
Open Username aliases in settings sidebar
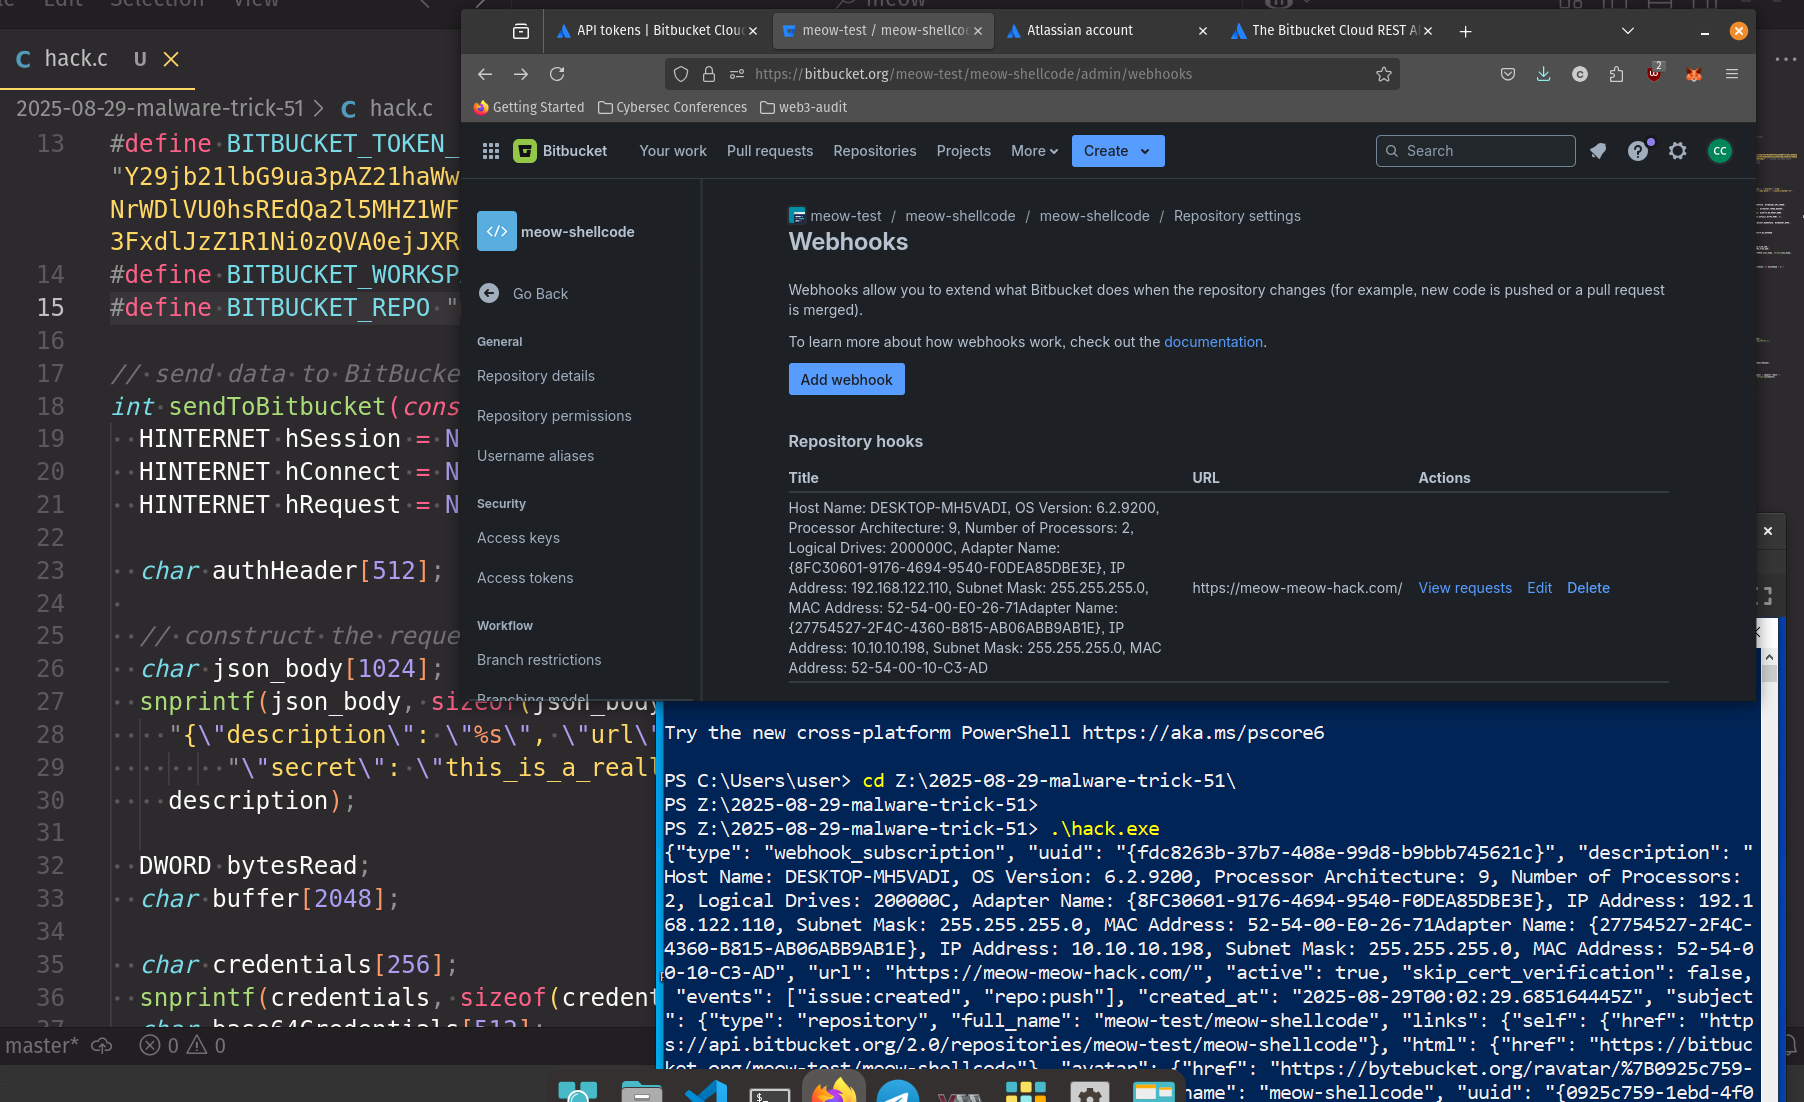pyautogui.click(x=535, y=456)
